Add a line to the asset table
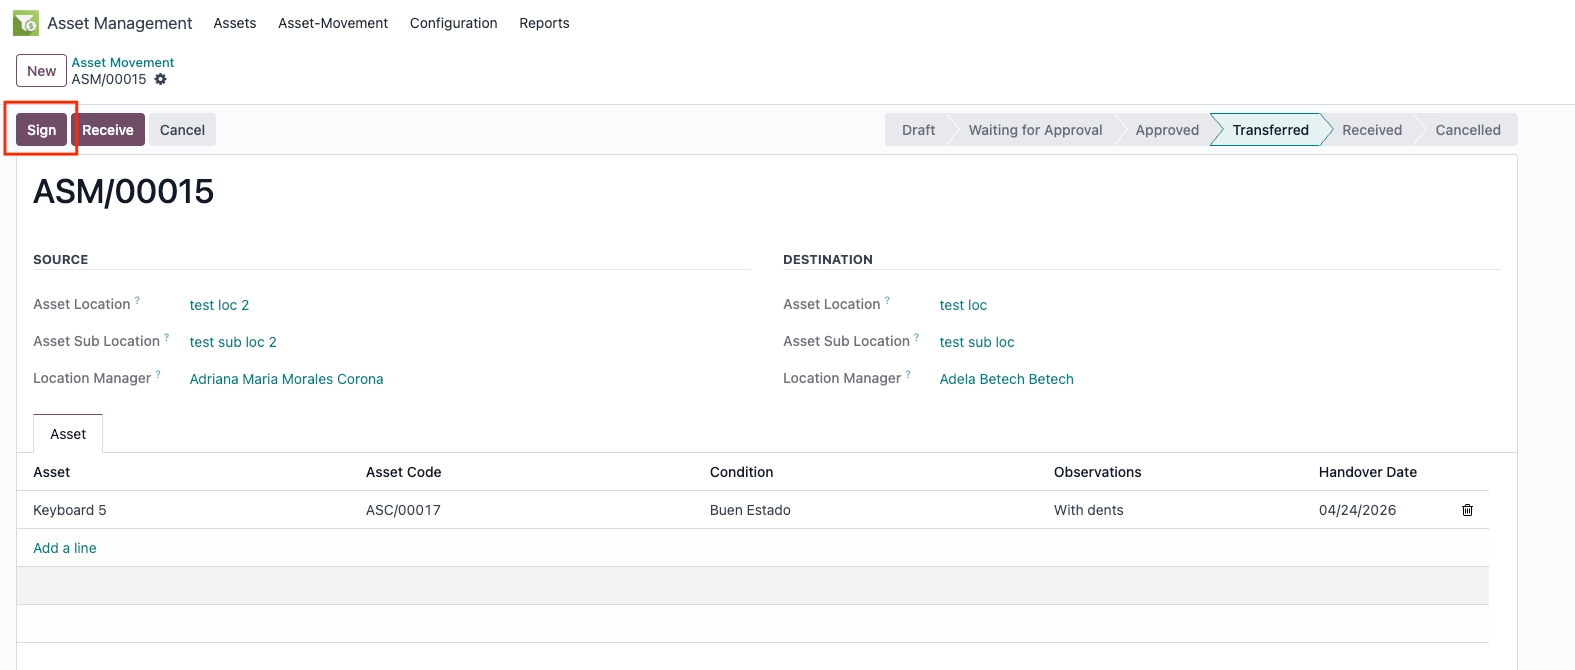Image resolution: width=1575 pixels, height=670 pixels. 65,548
